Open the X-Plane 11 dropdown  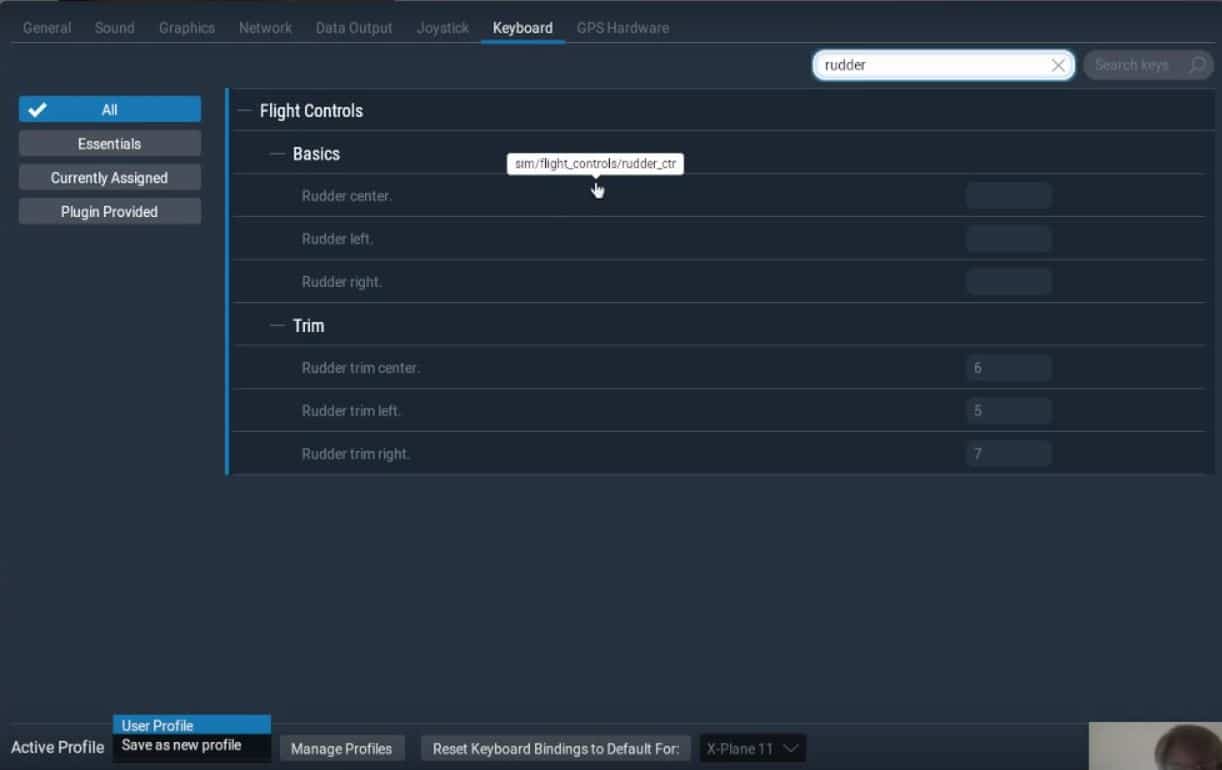752,749
